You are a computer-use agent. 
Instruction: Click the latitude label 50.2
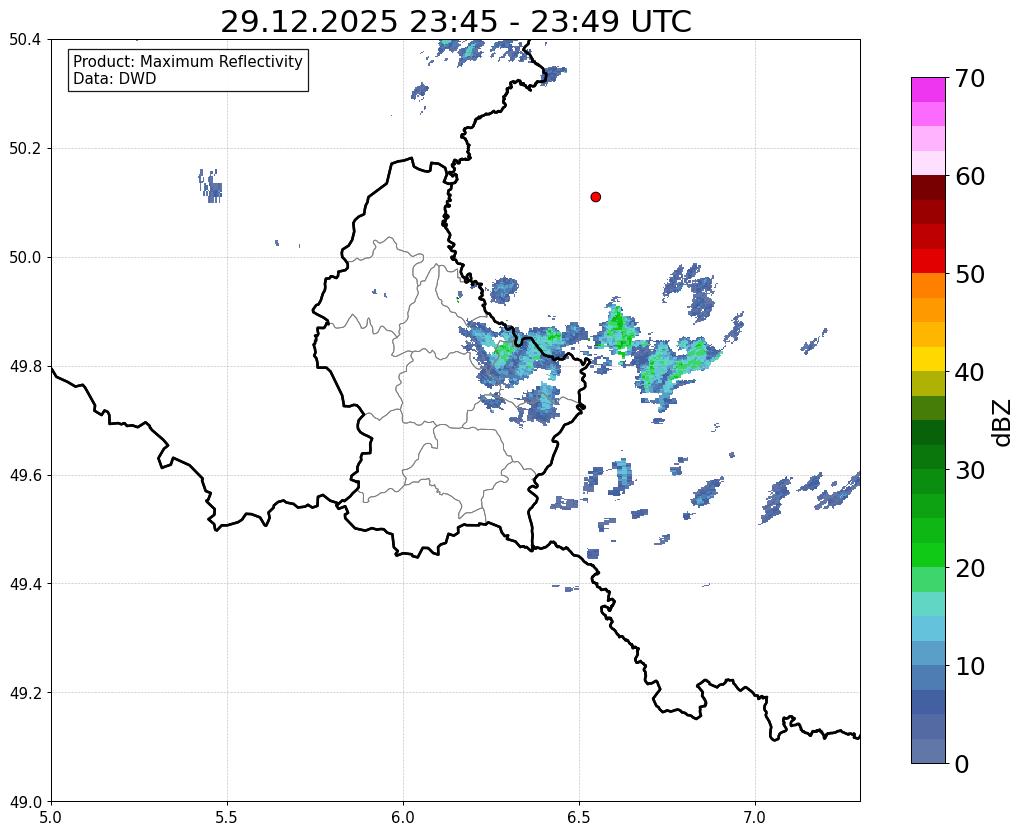tap(25, 149)
